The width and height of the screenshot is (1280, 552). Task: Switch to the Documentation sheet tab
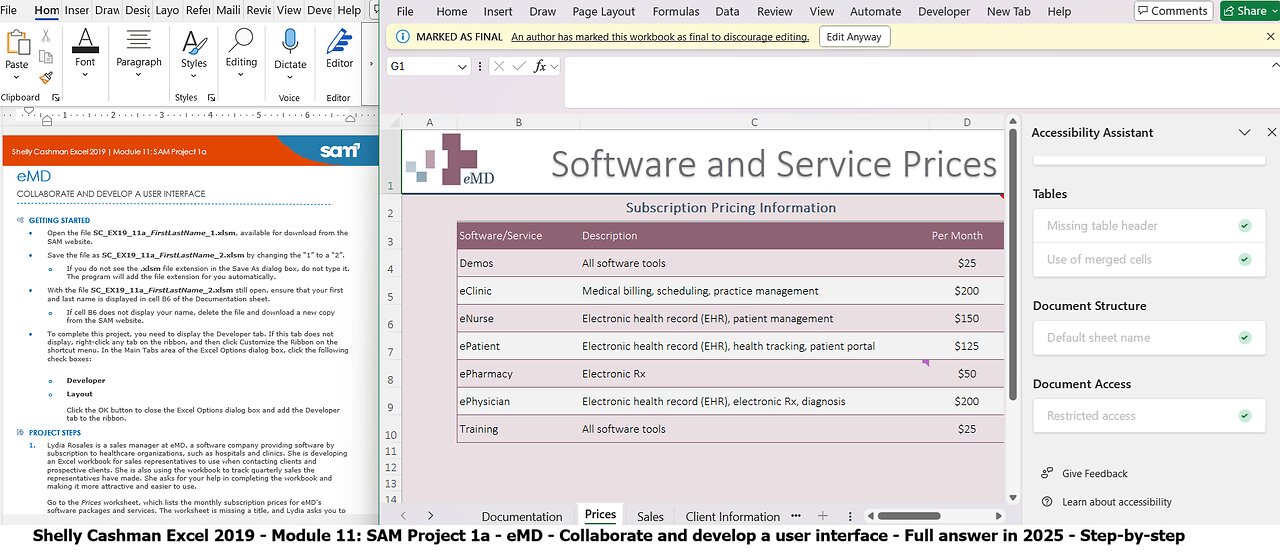(x=522, y=516)
